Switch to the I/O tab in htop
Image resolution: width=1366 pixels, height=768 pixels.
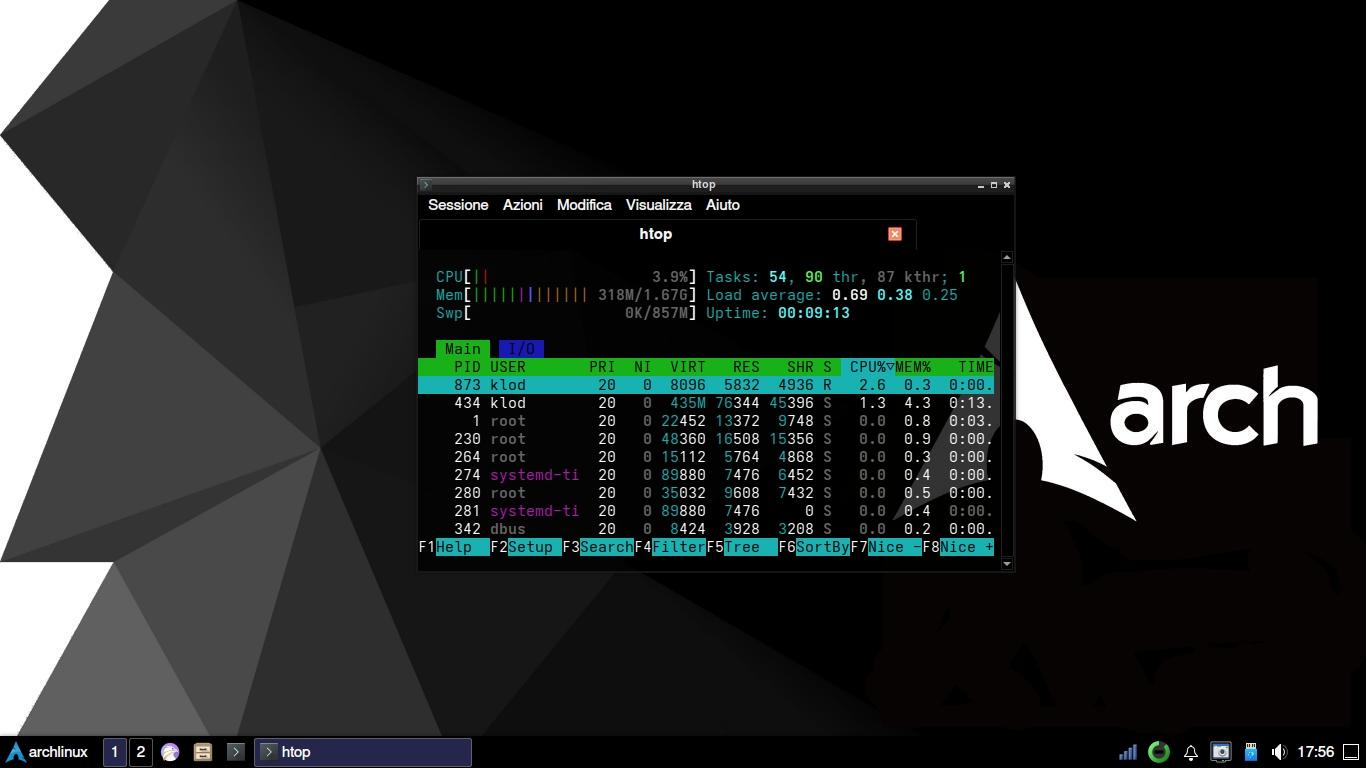pos(521,349)
